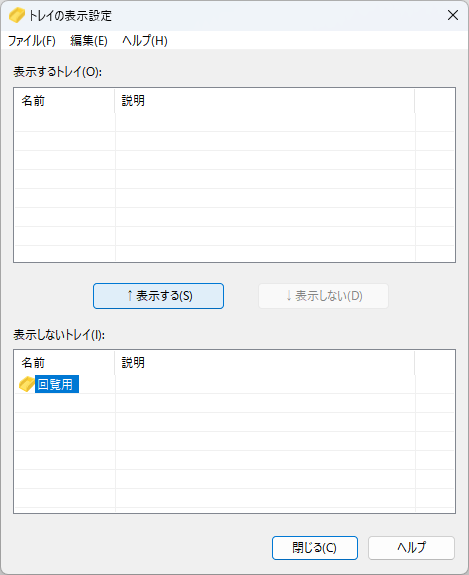469x575 pixels.
Task: Close the トレイの表示設定 dialog with X
Action: 453,15
